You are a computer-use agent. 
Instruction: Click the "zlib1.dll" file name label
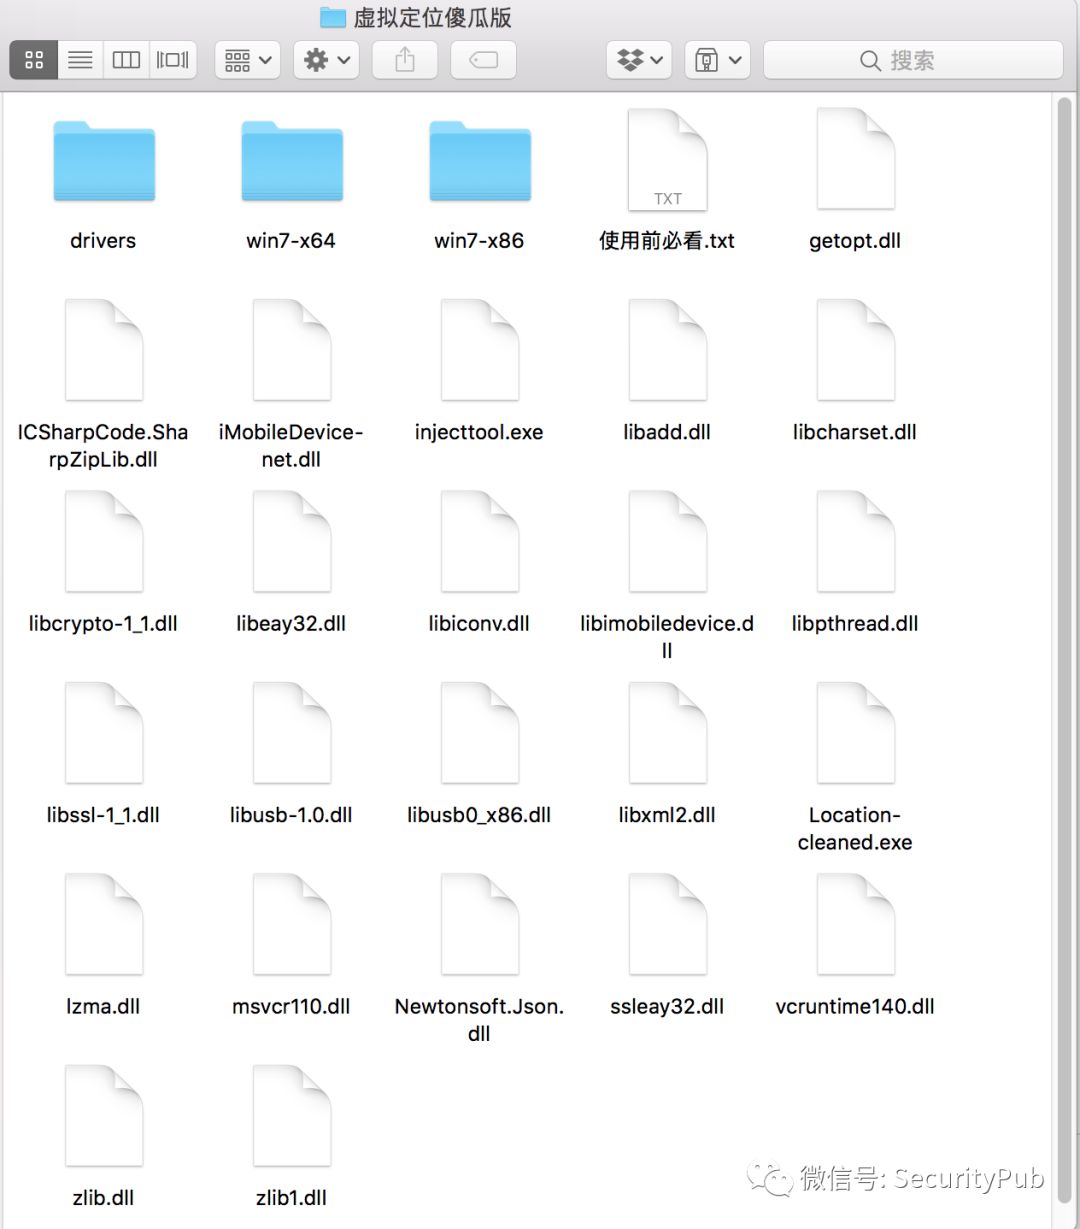pos(291,1198)
